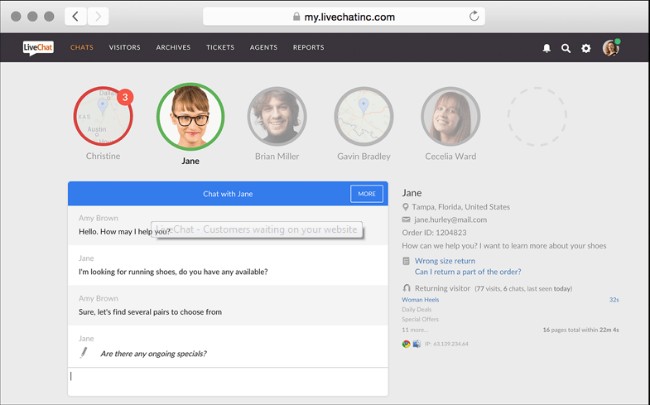Screen dimensions: 650x405
Task: Click the page reload icon
Action: pos(474,16)
